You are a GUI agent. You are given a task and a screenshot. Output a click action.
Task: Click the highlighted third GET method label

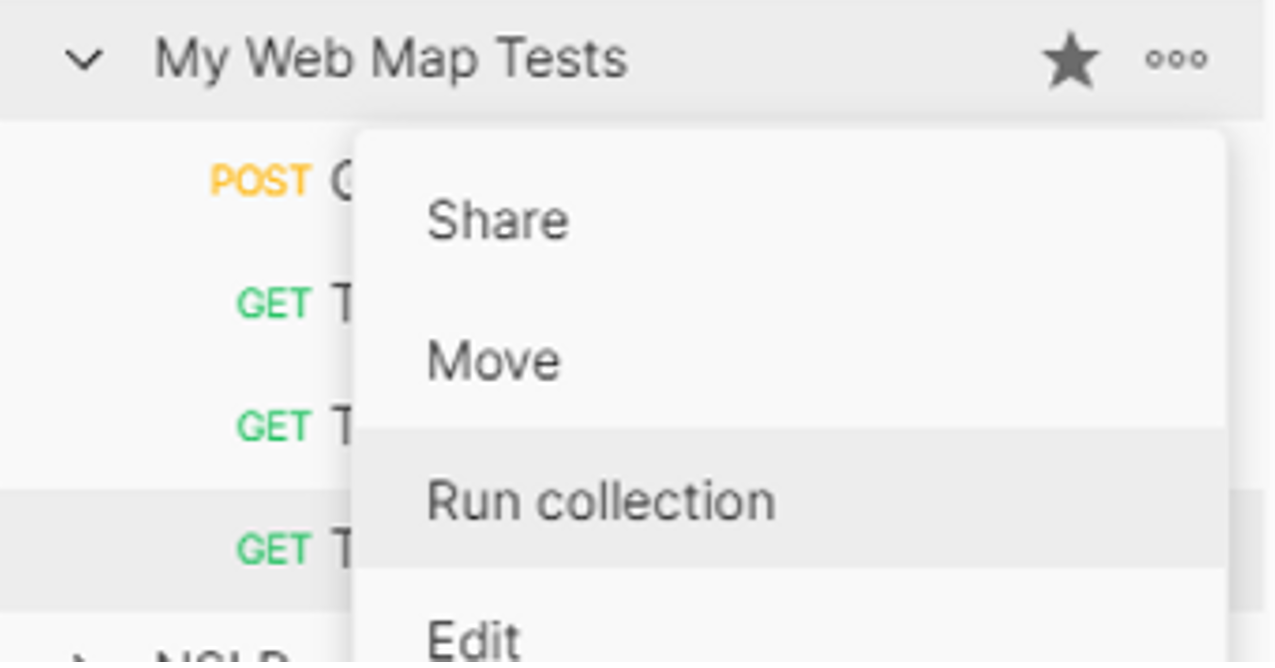click(x=273, y=549)
